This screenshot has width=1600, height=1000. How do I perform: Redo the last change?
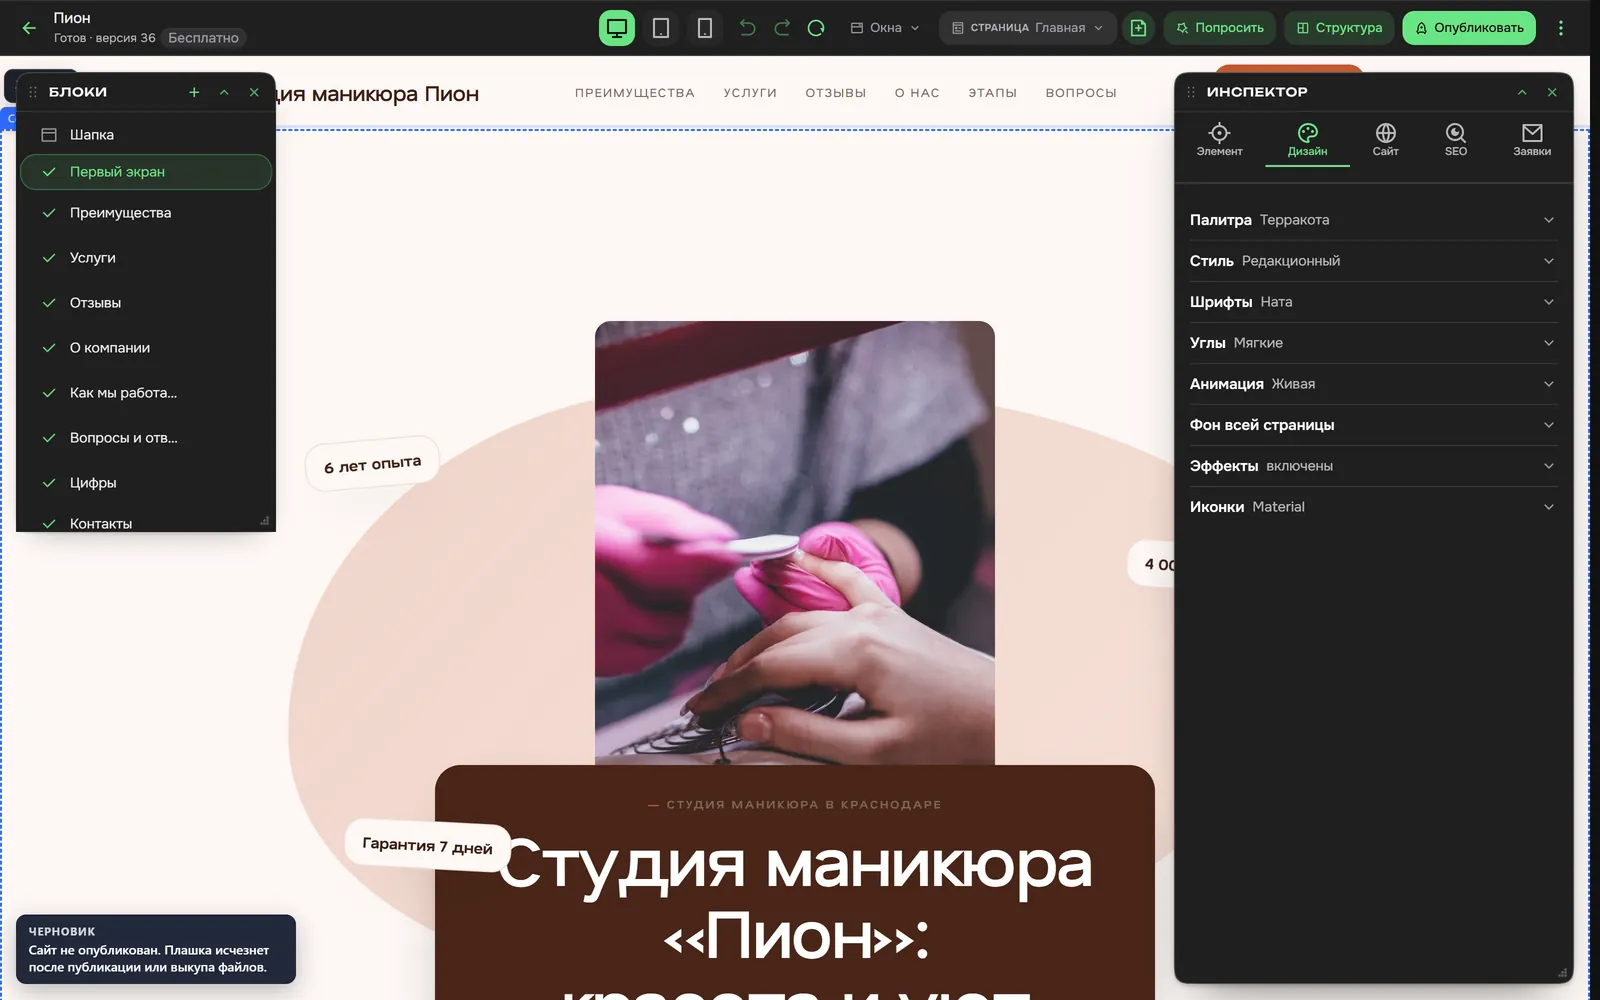click(782, 28)
